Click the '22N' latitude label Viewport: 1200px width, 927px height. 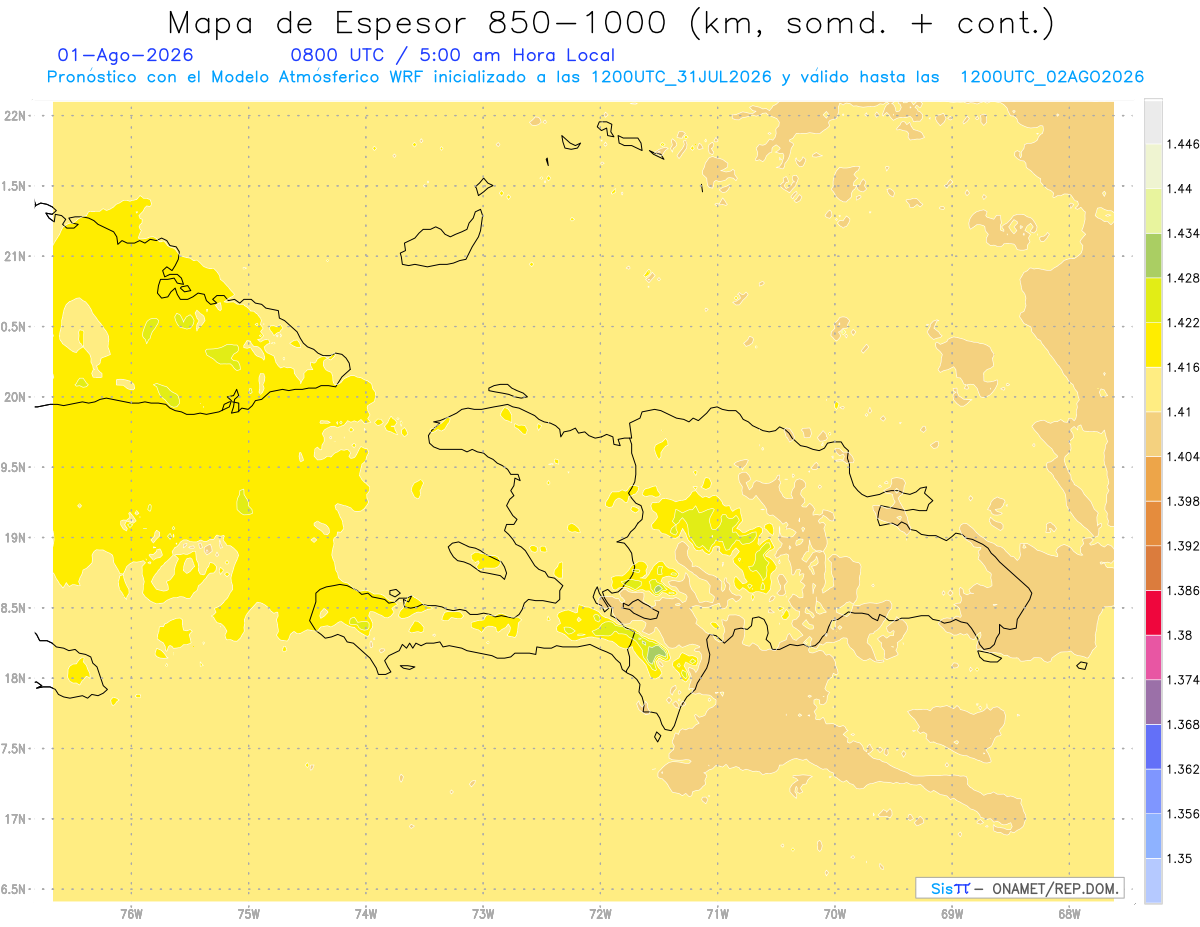pyautogui.click(x=15, y=115)
